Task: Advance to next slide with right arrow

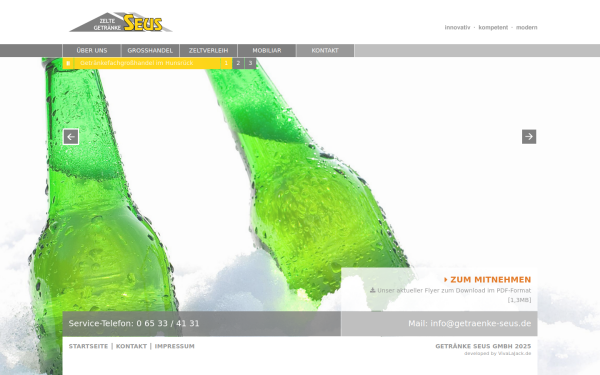Action: (529, 137)
